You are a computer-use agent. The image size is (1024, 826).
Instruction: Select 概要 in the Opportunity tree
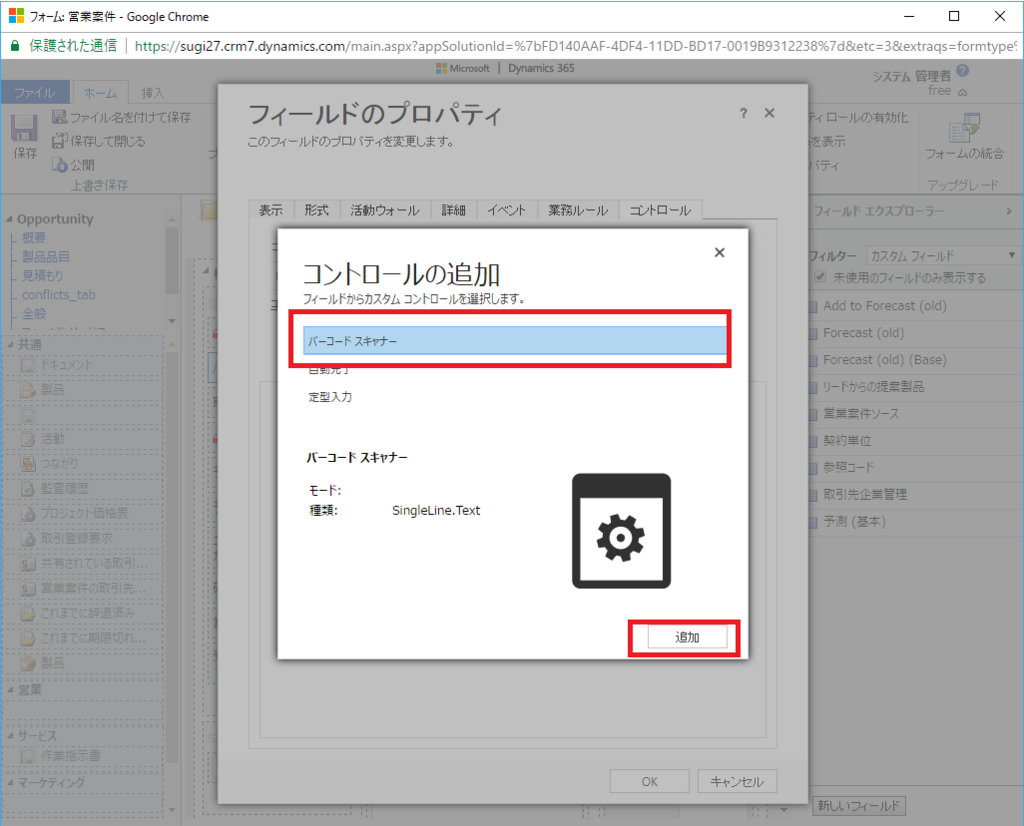(x=34, y=237)
